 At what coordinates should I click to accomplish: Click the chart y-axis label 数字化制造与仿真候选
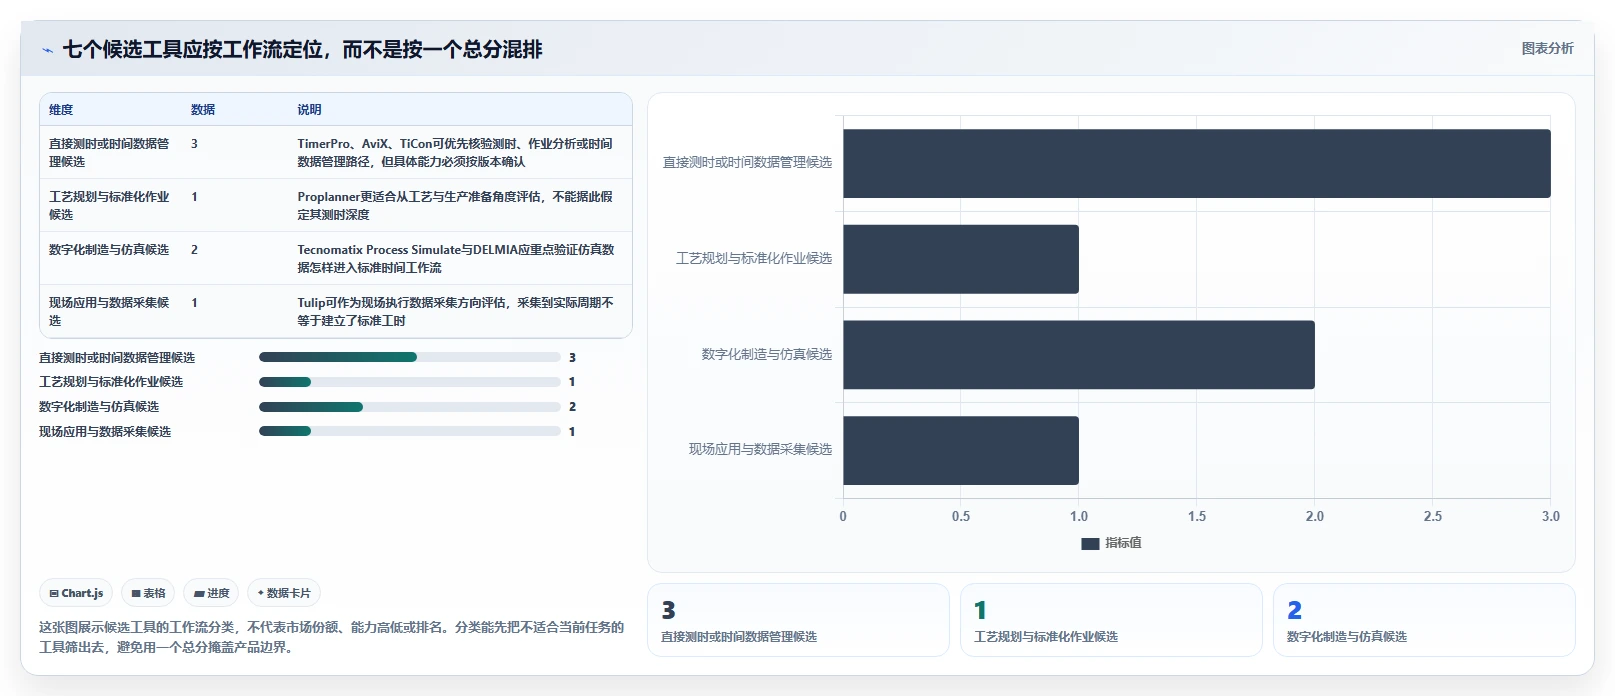pos(767,354)
